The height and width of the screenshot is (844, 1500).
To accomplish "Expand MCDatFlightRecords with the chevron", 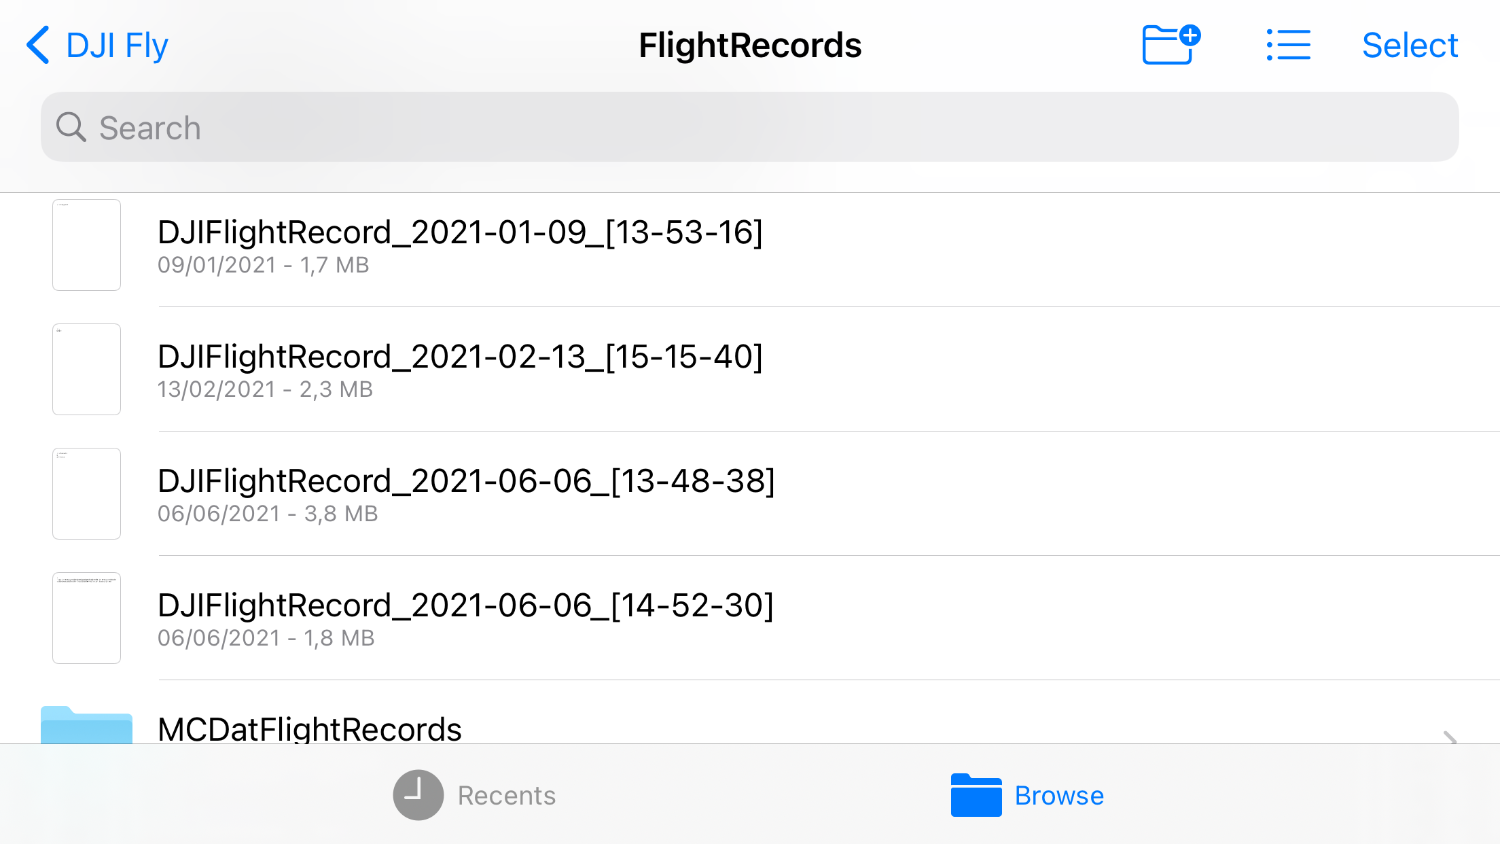I will [x=1450, y=737].
